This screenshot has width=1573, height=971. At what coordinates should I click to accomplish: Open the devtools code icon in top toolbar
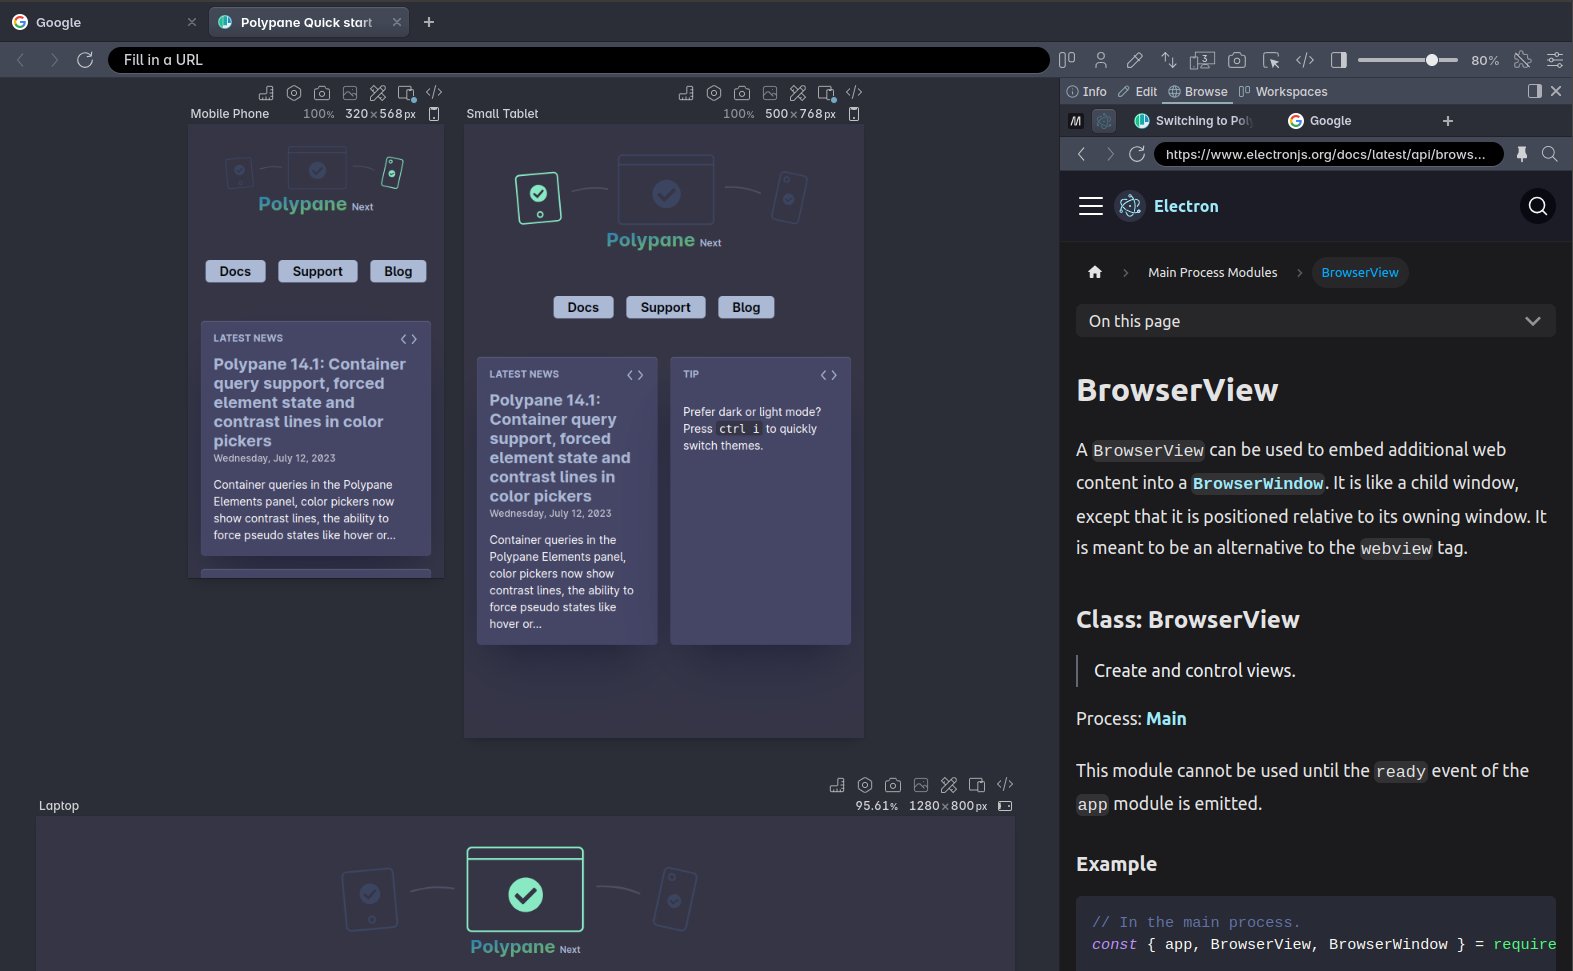[x=1305, y=60]
